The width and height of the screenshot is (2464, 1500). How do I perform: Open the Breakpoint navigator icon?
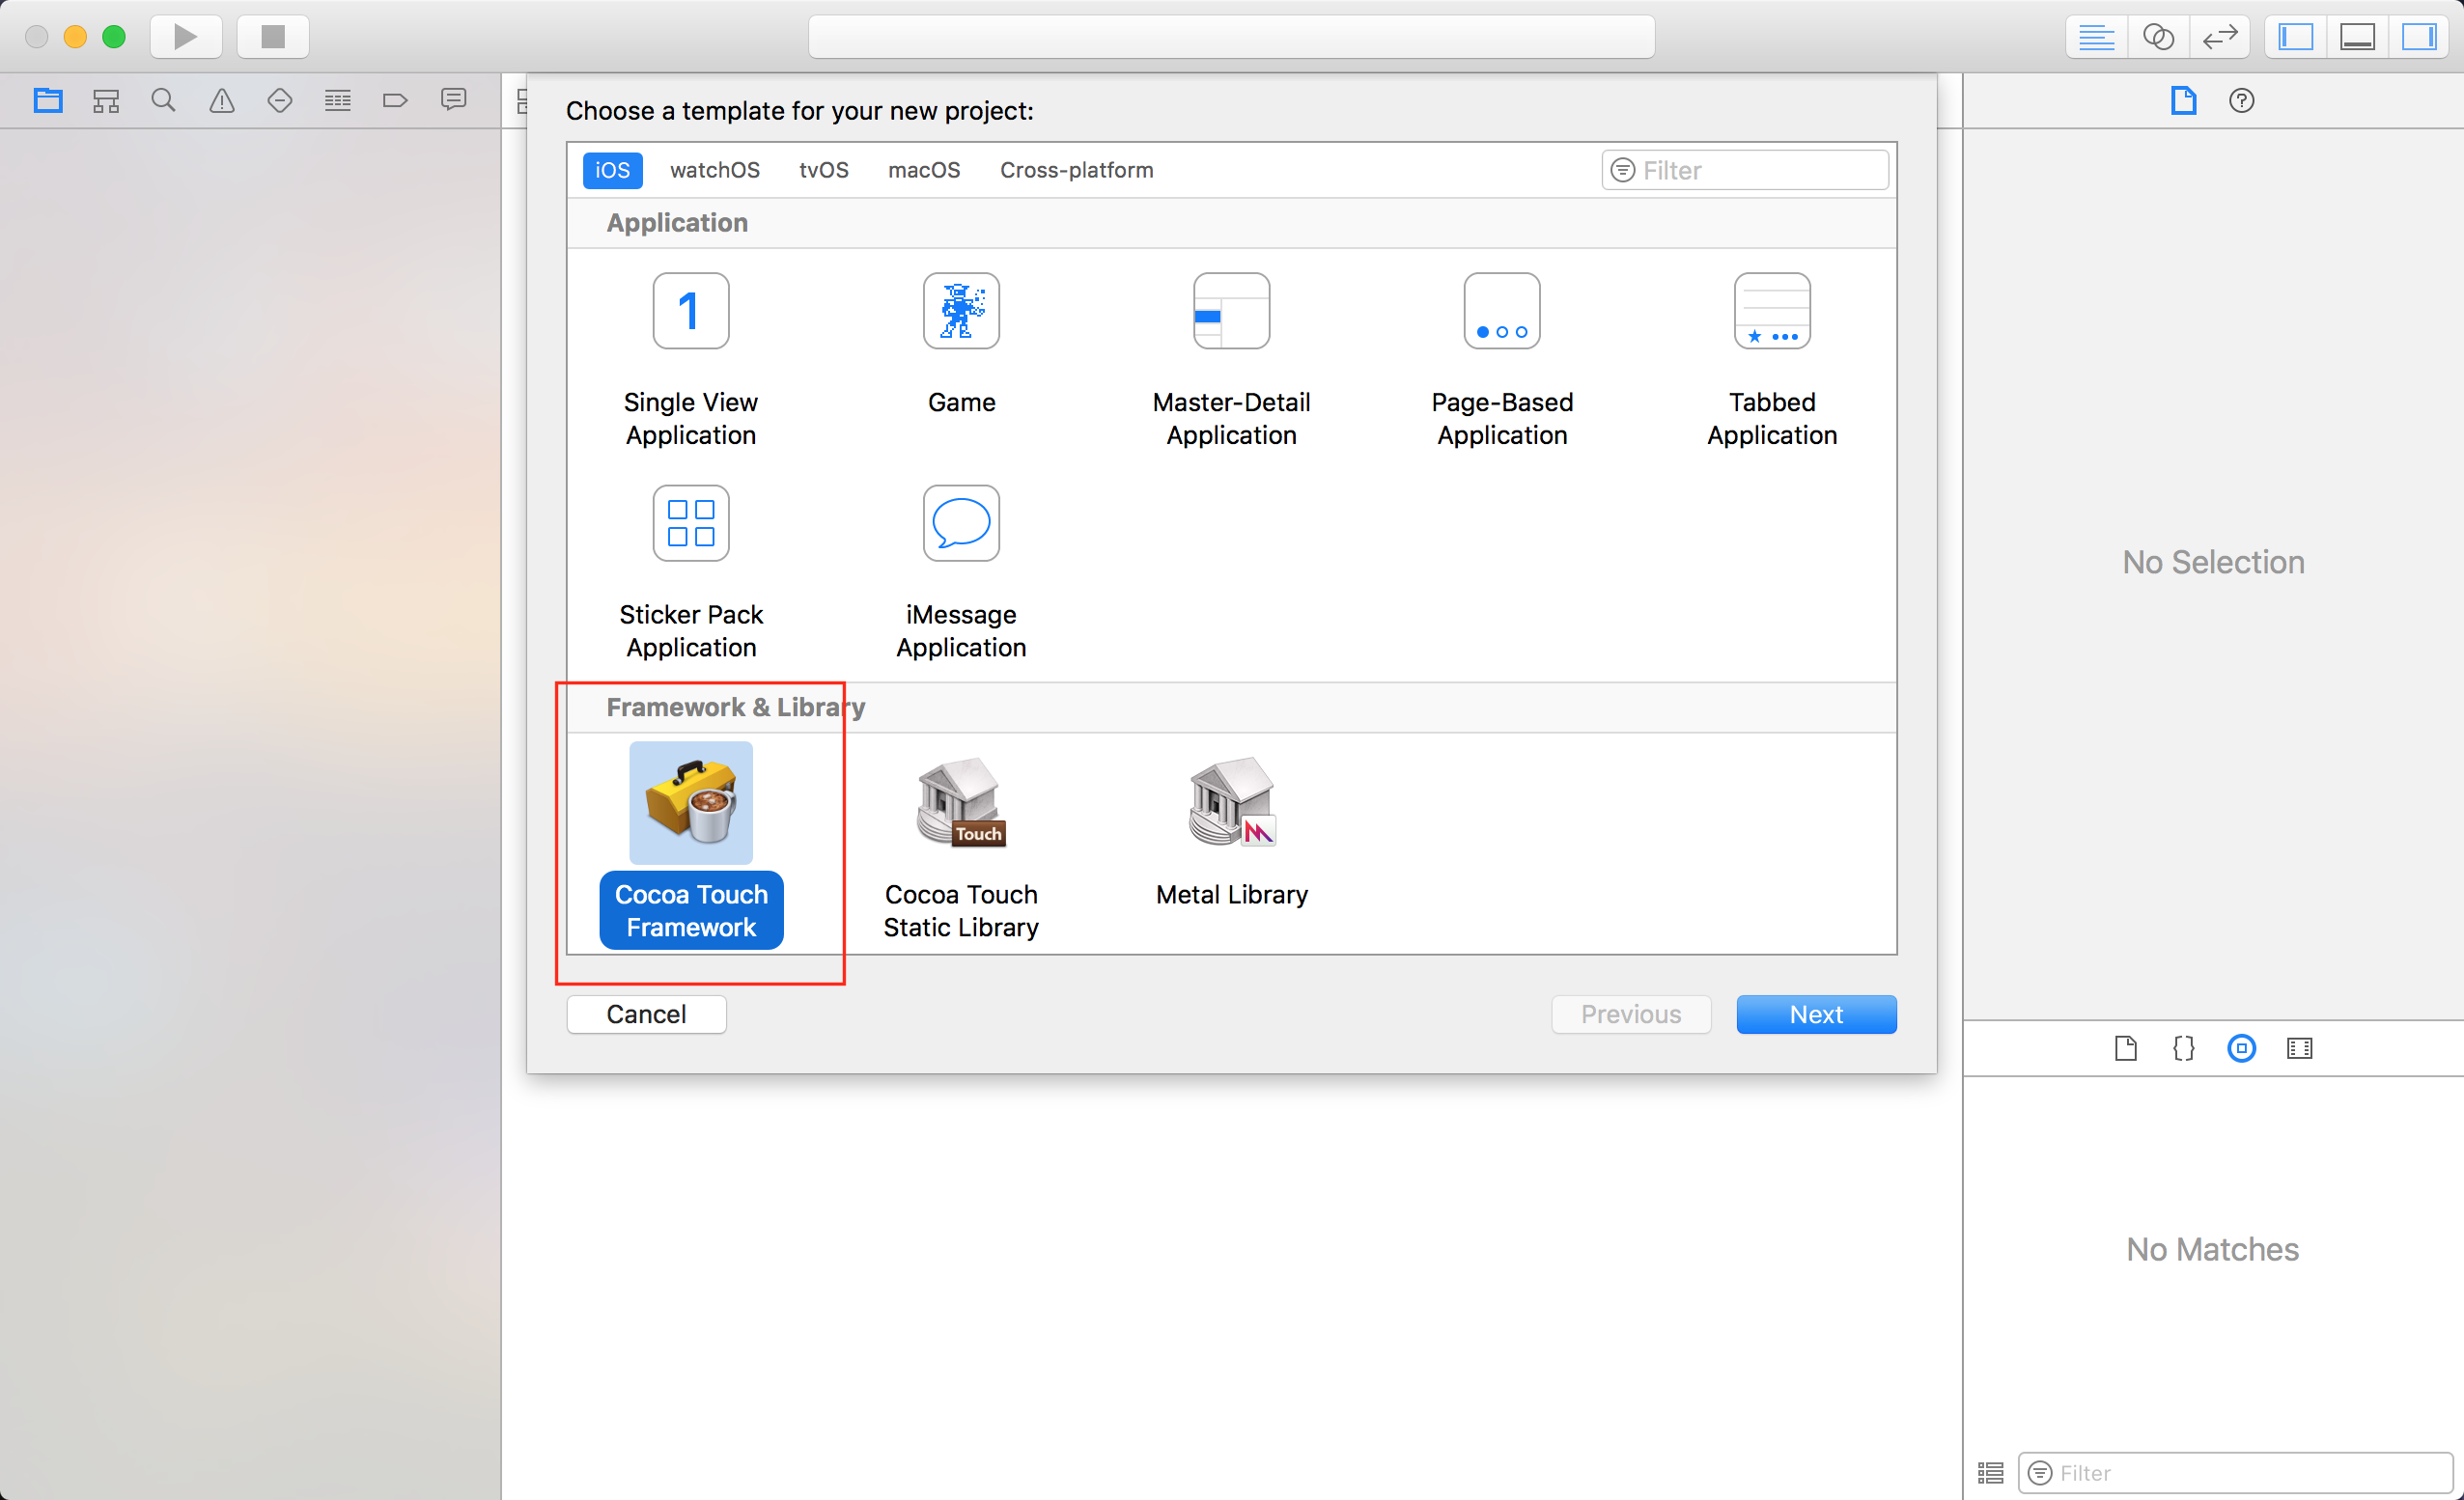tap(395, 100)
